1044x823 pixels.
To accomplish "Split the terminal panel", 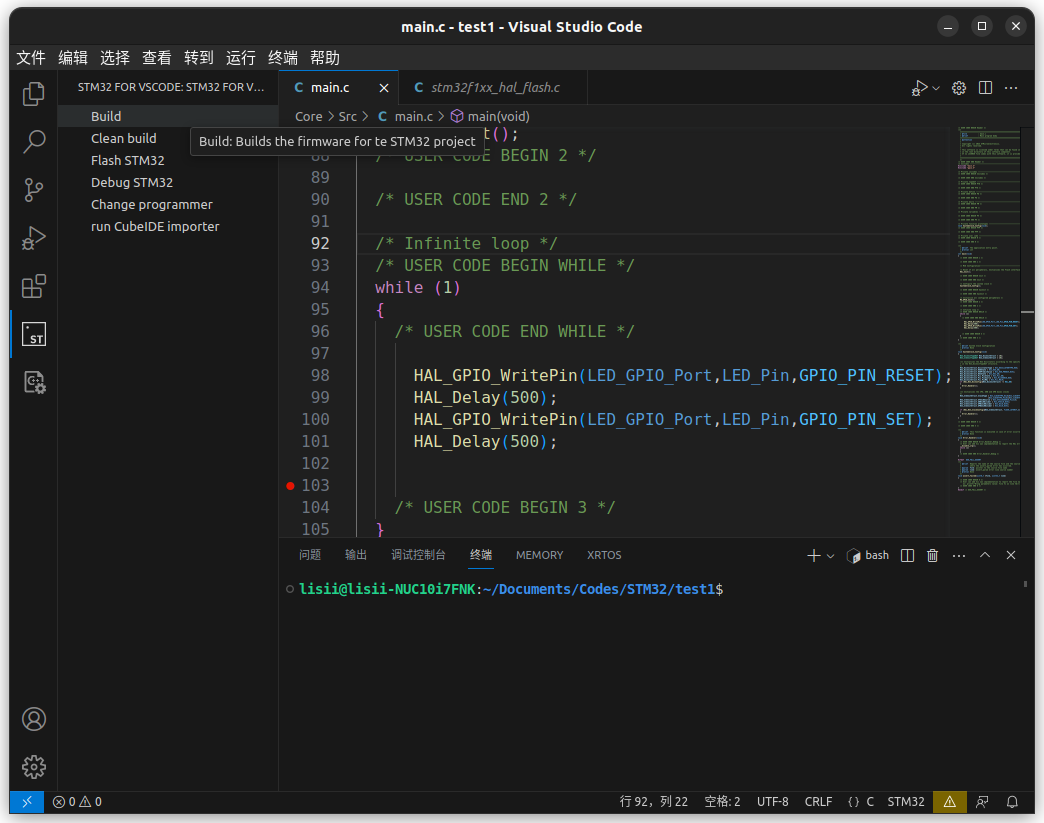I will tap(907, 555).
